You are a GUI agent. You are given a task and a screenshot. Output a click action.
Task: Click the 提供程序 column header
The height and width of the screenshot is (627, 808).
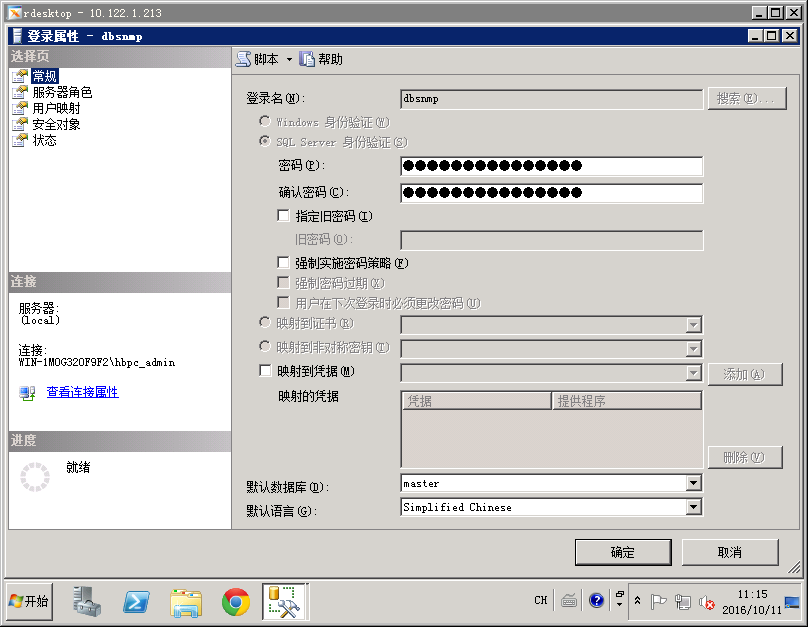pyautogui.click(x=627, y=400)
